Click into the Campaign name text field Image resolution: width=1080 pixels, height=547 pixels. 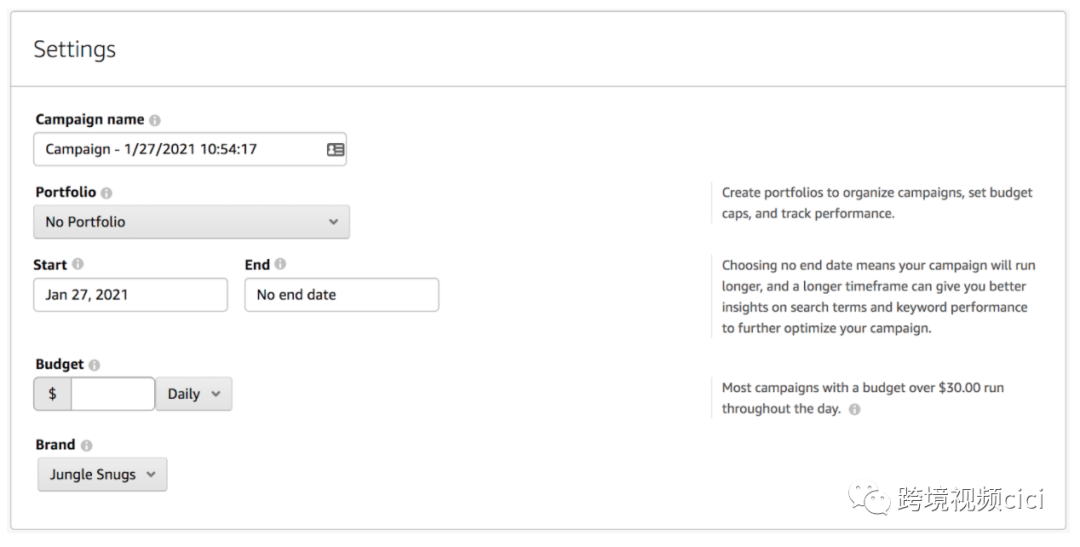[180, 149]
